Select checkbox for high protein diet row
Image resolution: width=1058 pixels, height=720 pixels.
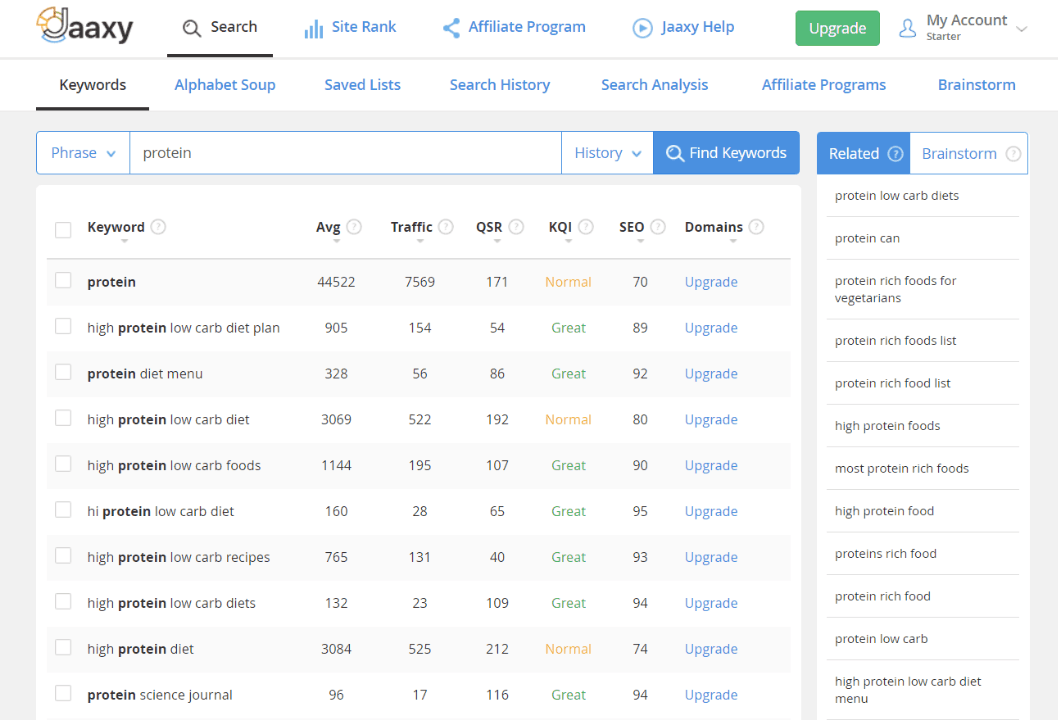pyautogui.click(x=63, y=647)
